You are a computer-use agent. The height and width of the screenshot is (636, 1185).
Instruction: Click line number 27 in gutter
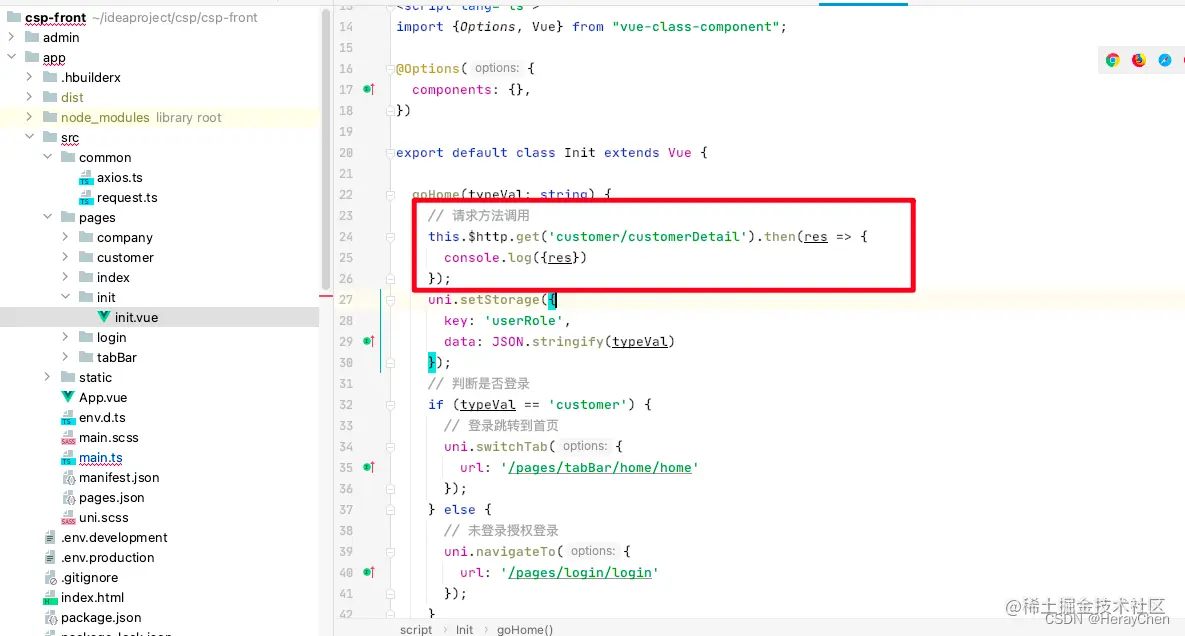[345, 300]
